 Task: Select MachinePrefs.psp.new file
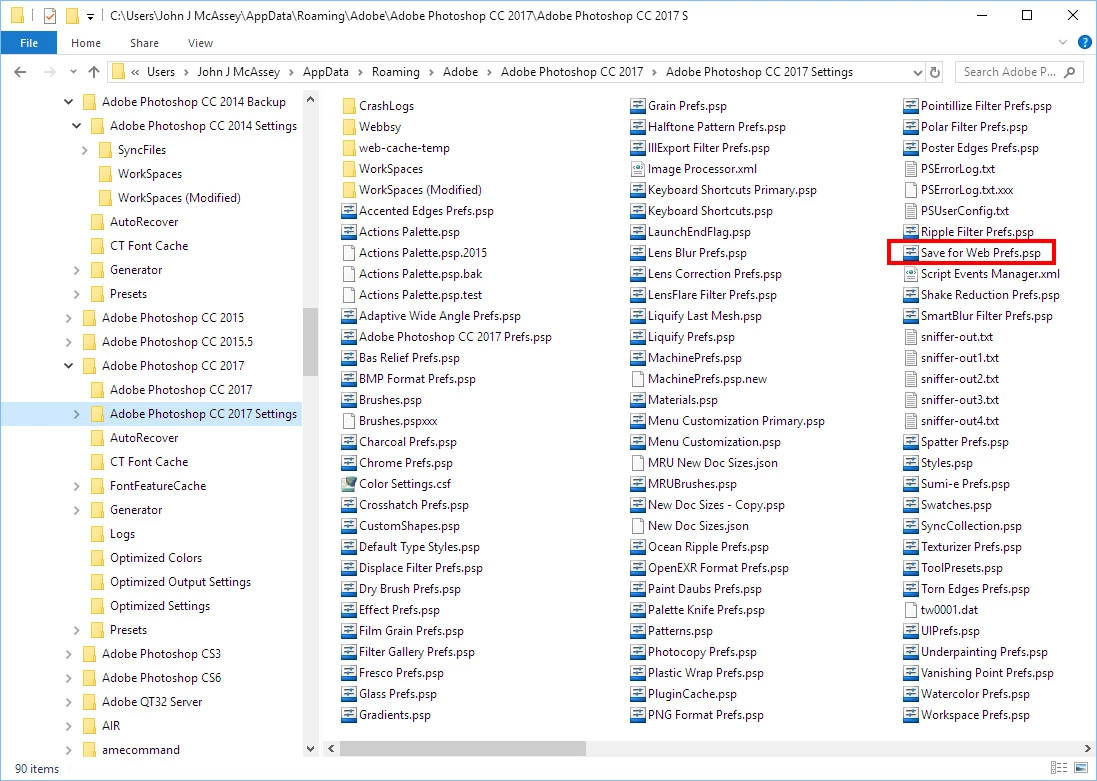click(698, 379)
